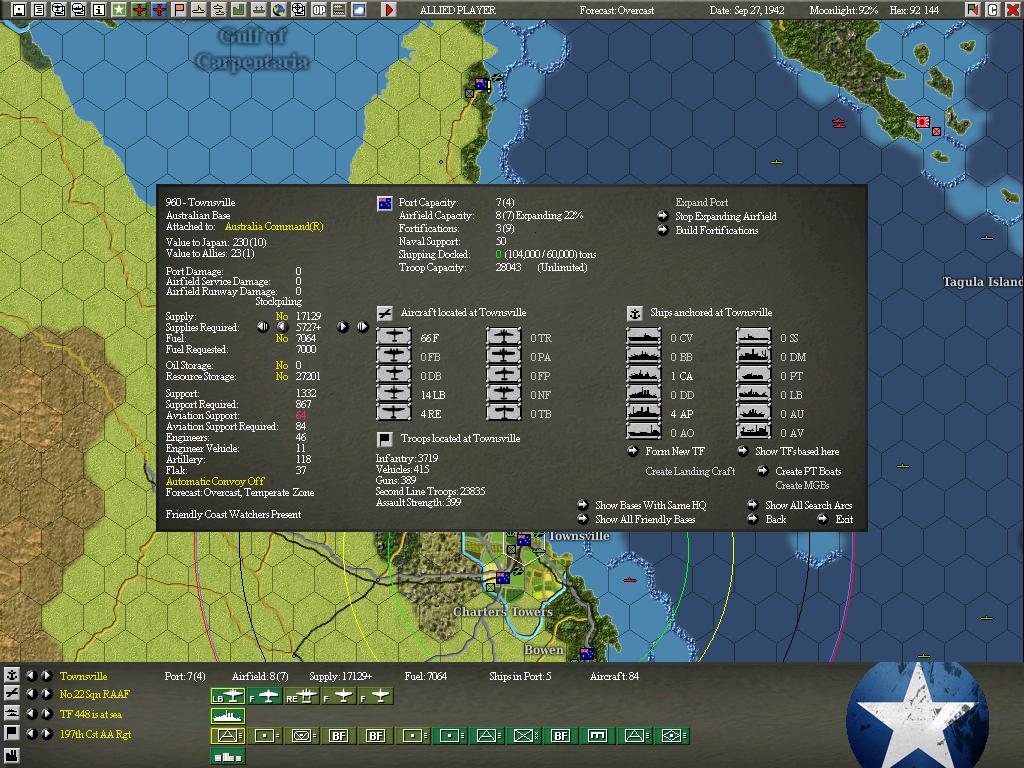
Task: Go to next base after Townsville
Action: click(47, 675)
